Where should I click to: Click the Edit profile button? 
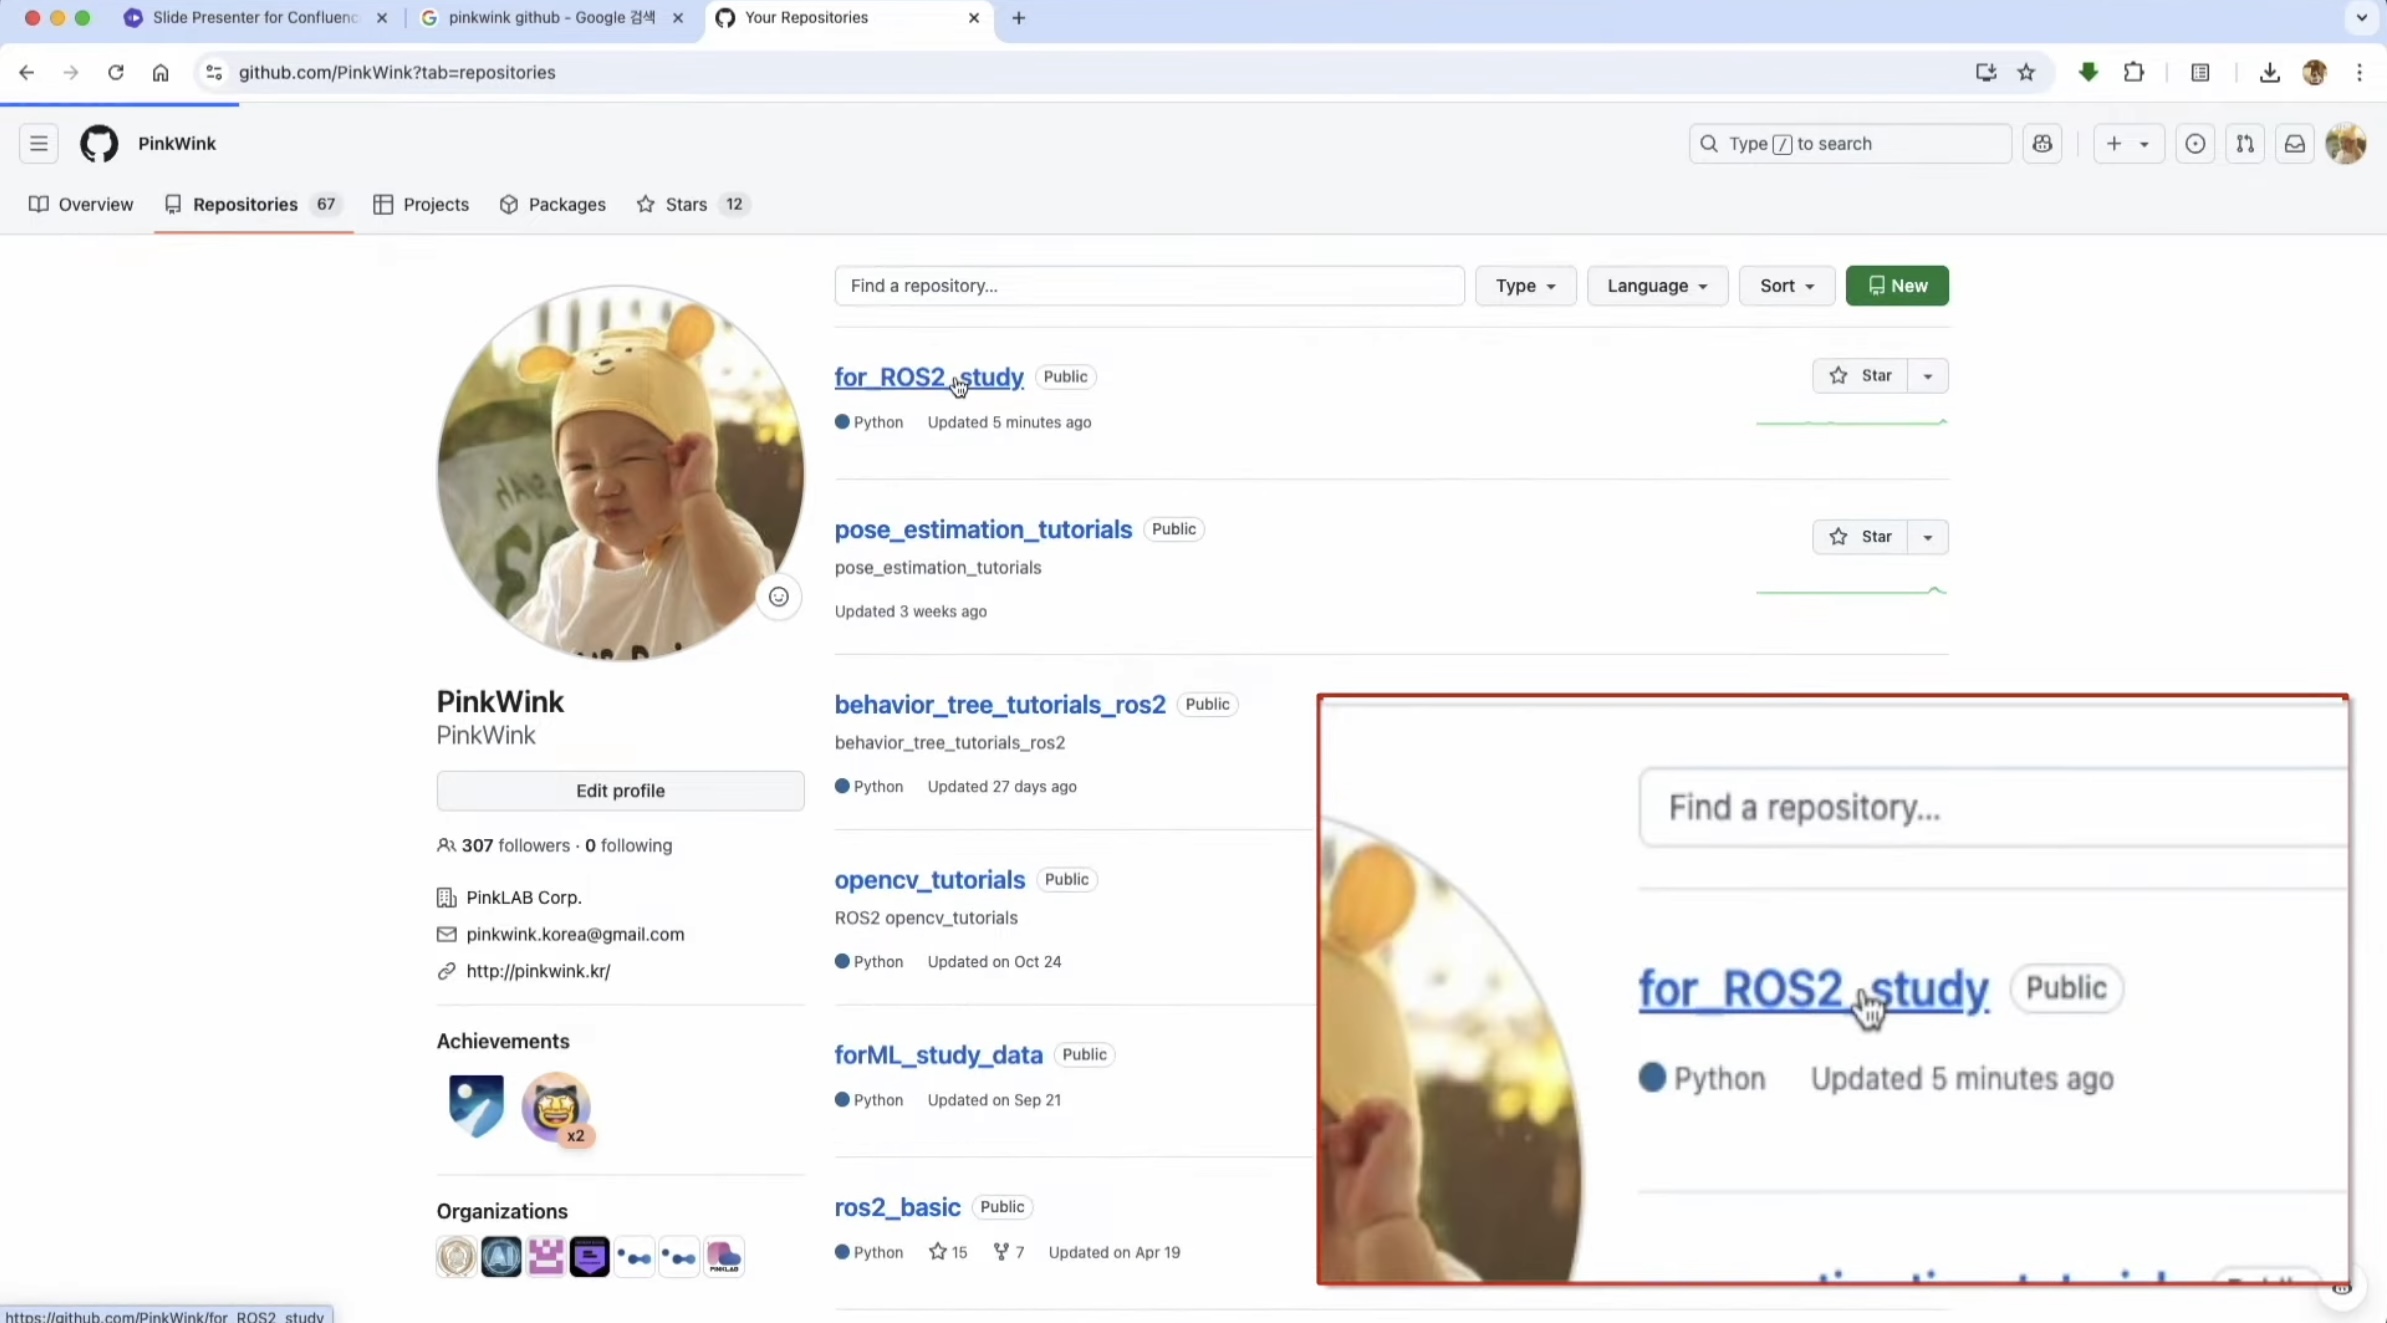[x=620, y=790]
